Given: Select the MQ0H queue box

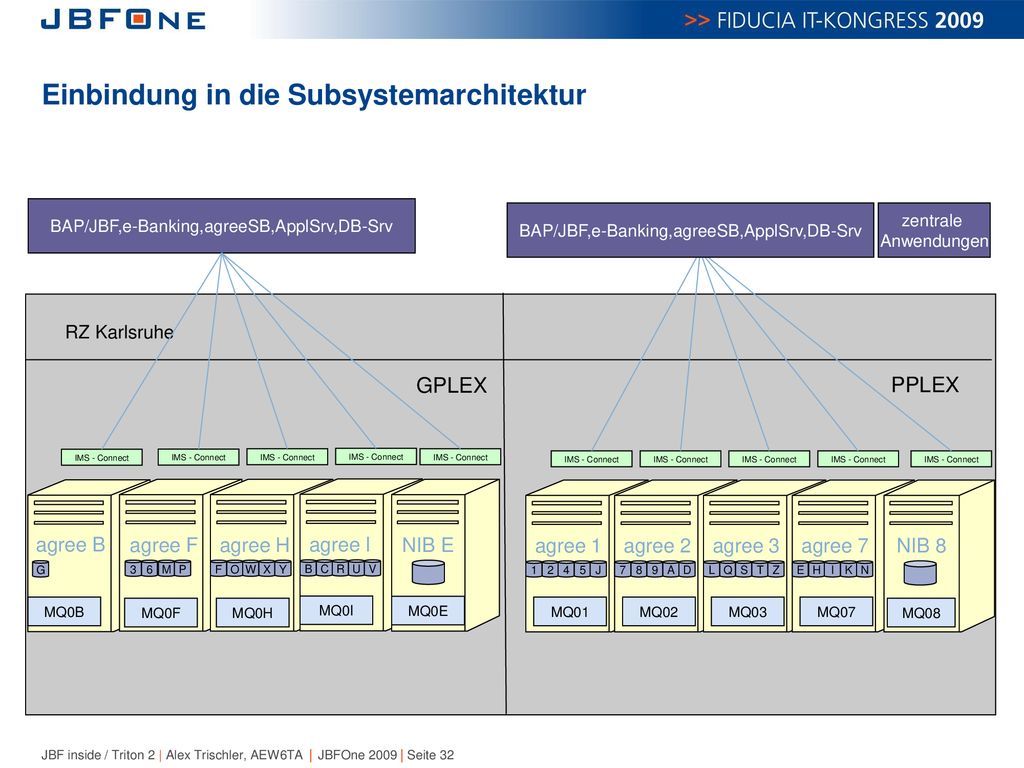Looking at the screenshot, I should 252,613.
